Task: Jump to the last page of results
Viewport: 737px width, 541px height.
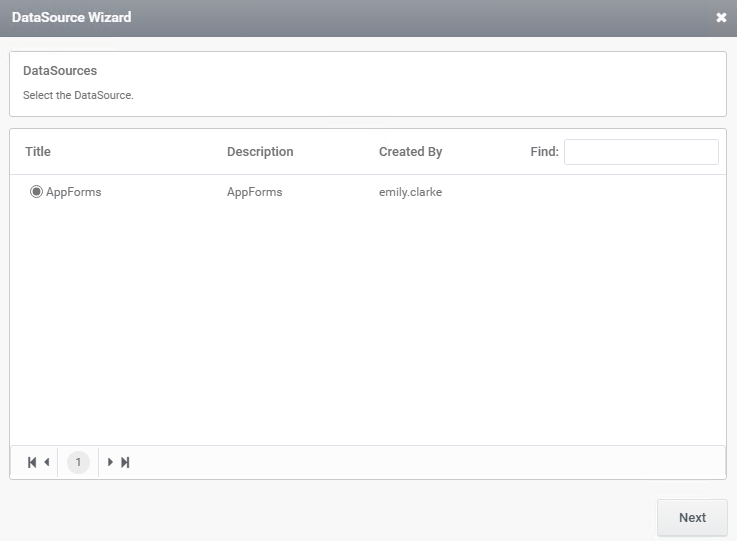Action: [x=125, y=463]
